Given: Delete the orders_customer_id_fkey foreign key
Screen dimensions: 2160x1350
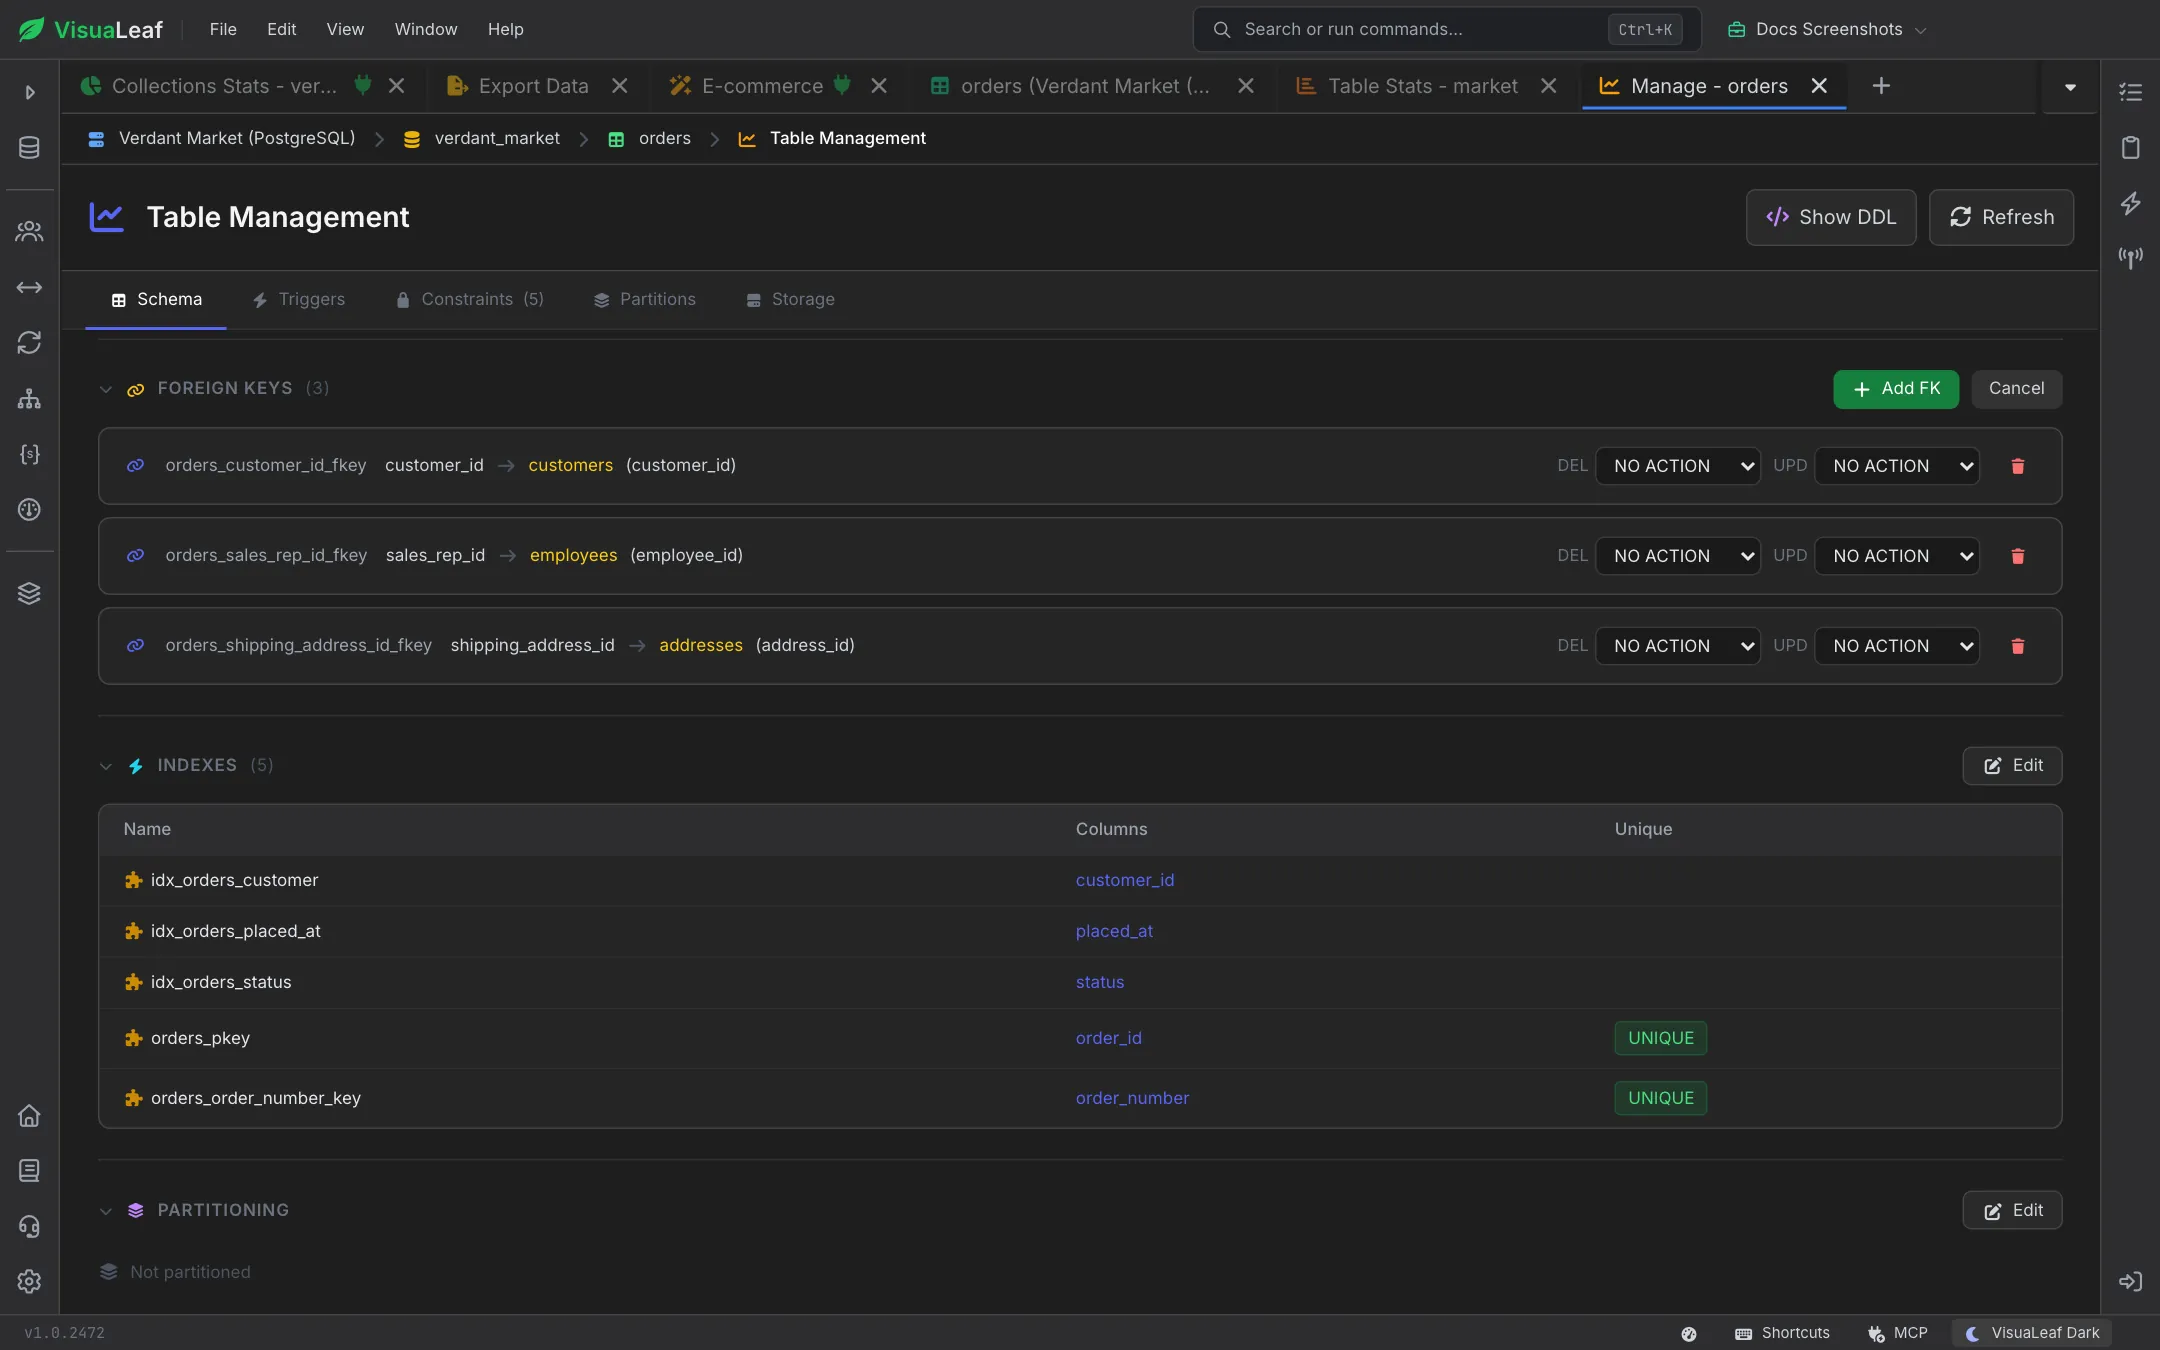Looking at the screenshot, I should coord(2017,466).
